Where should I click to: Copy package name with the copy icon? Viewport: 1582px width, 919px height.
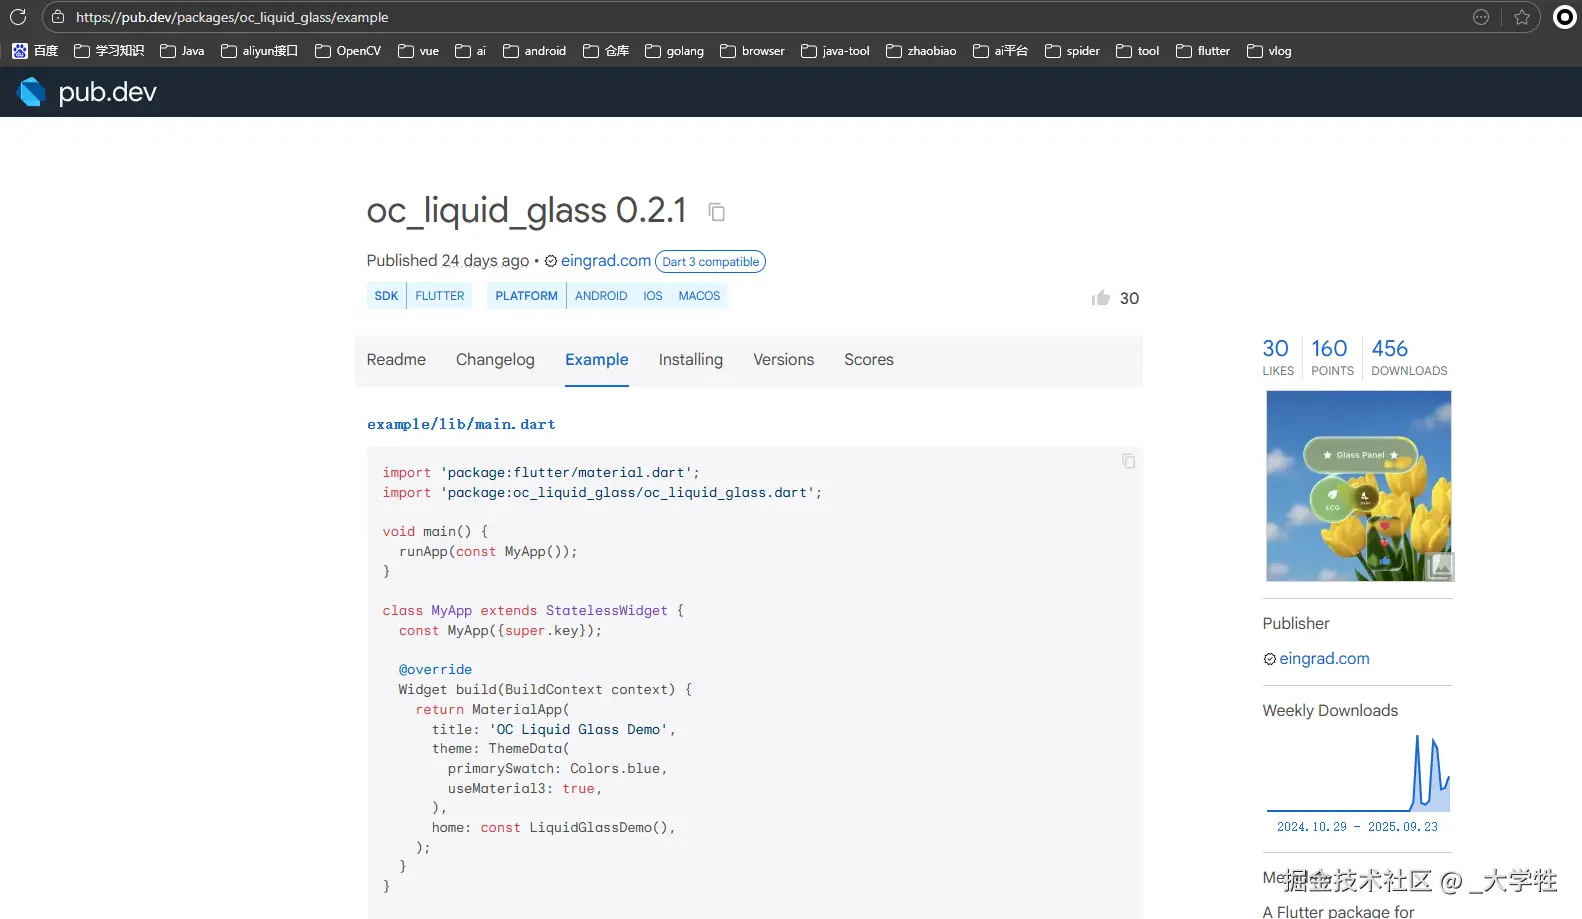[716, 212]
